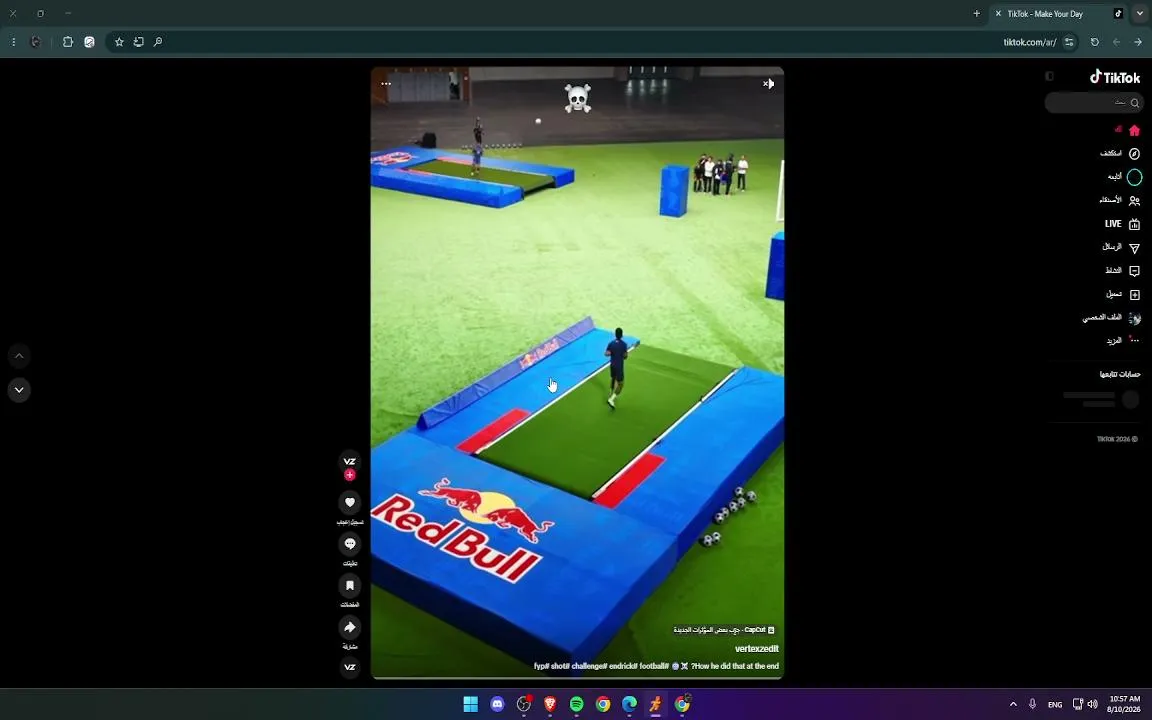The height and width of the screenshot is (720, 1152).
Task: Open Brave browser from the taskbar
Action: tap(550, 704)
